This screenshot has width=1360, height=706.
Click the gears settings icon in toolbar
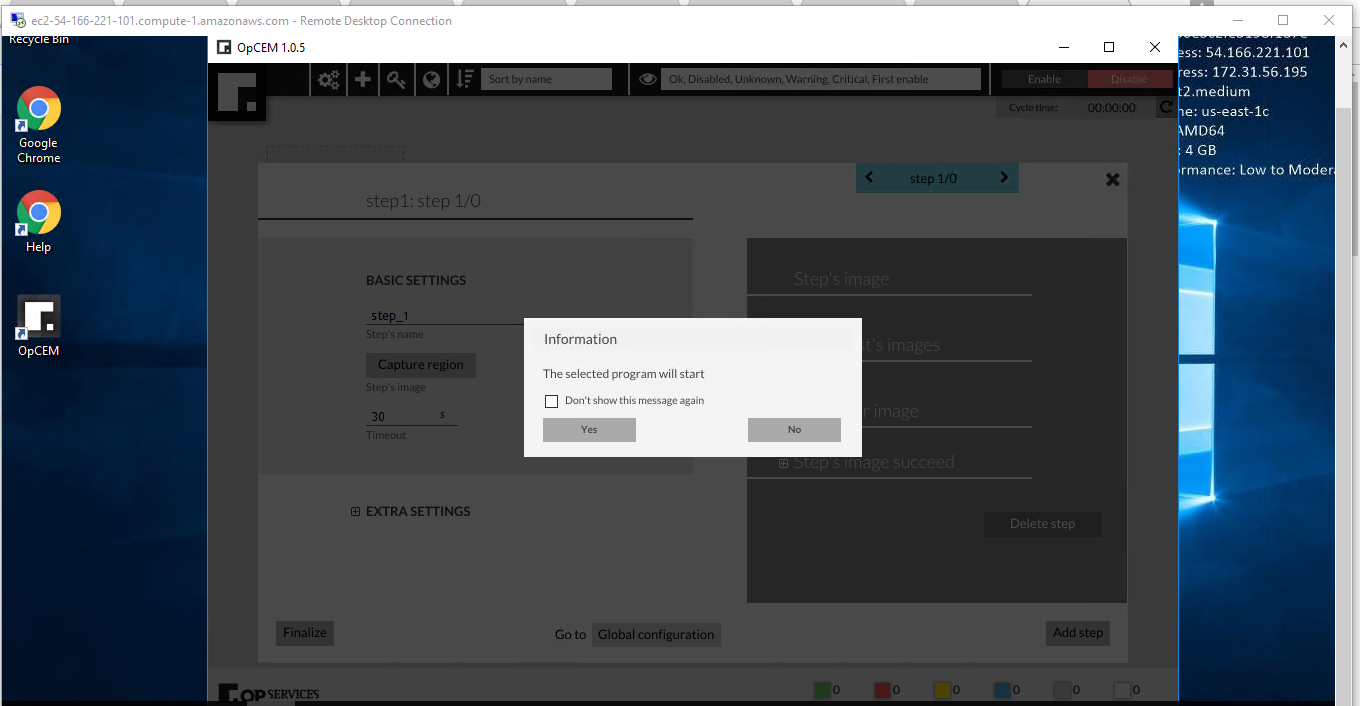click(x=328, y=80)
